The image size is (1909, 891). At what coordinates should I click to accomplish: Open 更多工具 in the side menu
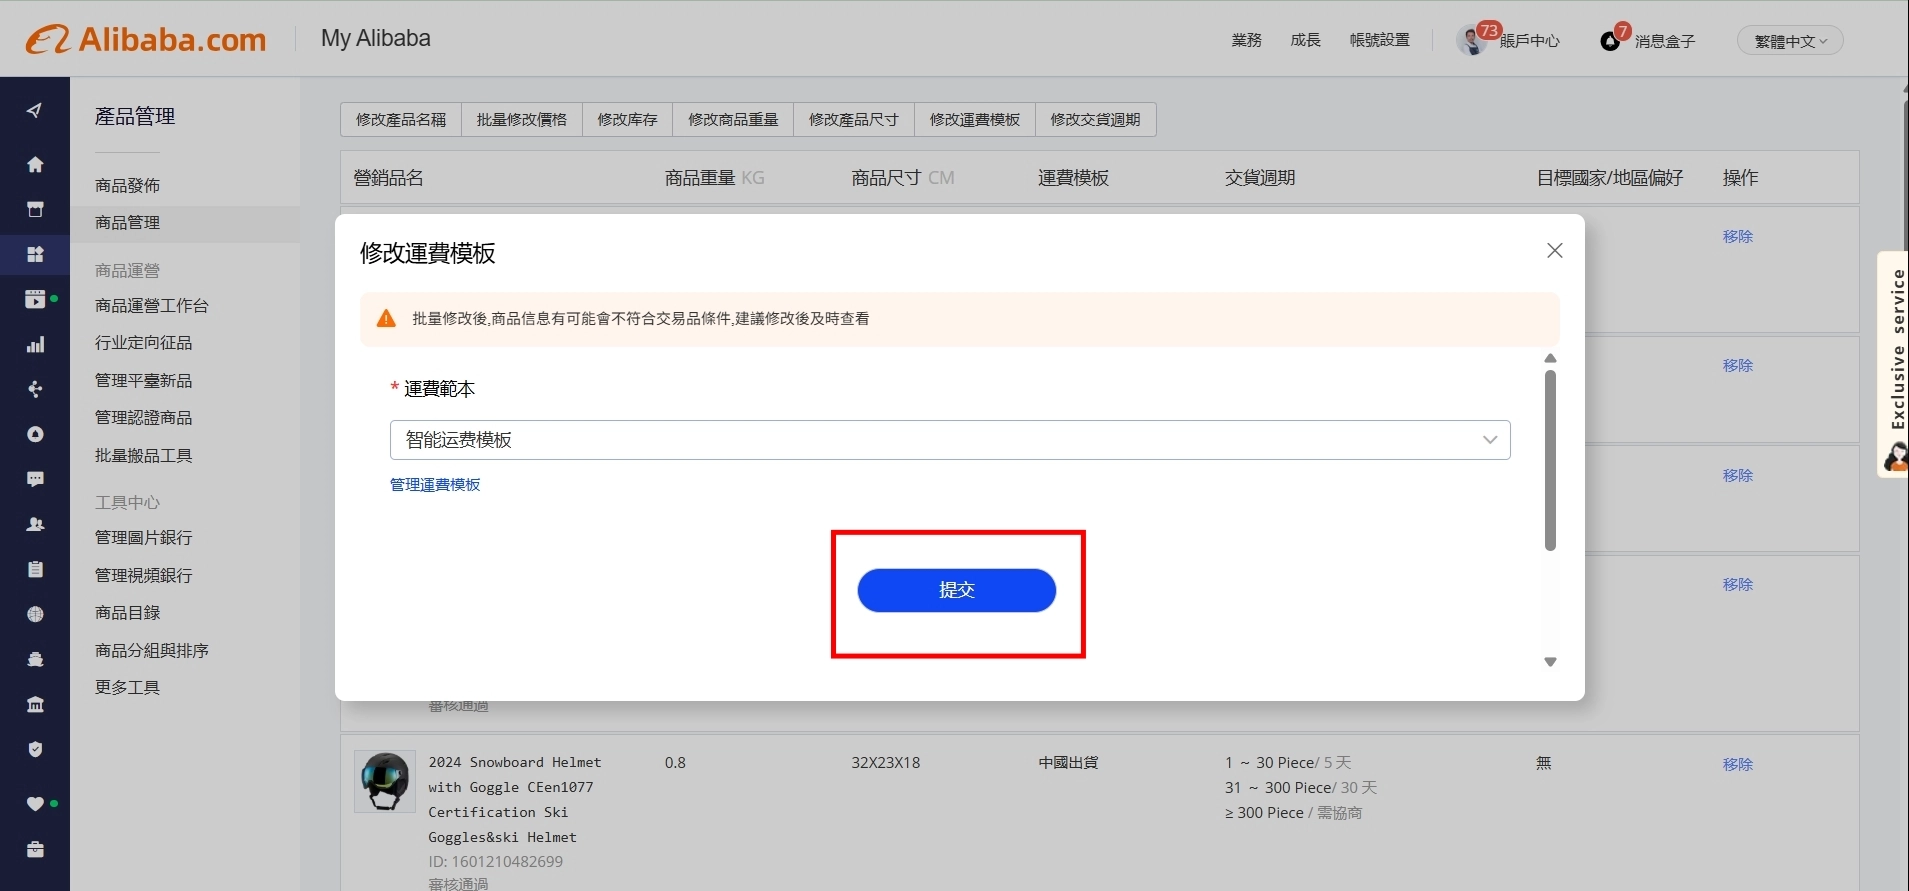[x=127, y=687]
